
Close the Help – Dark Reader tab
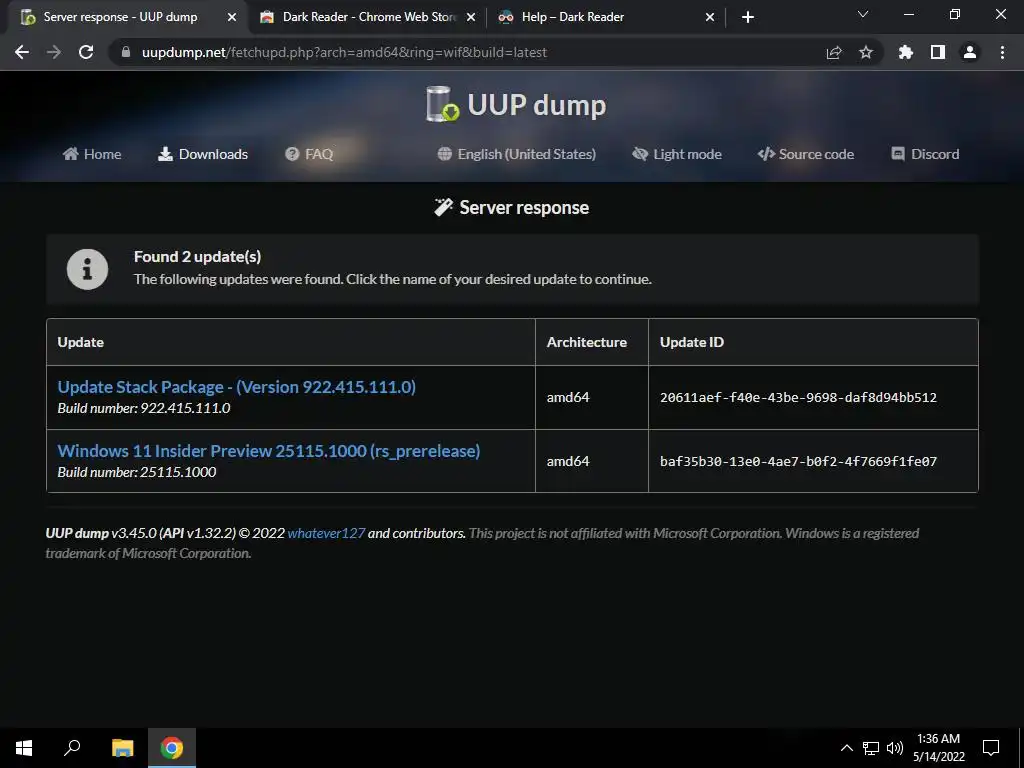(710, 18)
